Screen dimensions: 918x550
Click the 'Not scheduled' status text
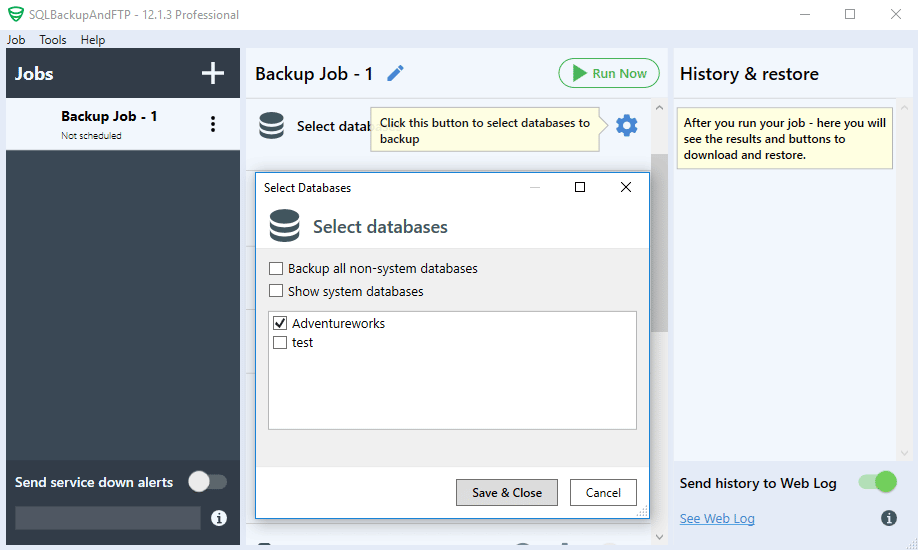coord(91,135)
